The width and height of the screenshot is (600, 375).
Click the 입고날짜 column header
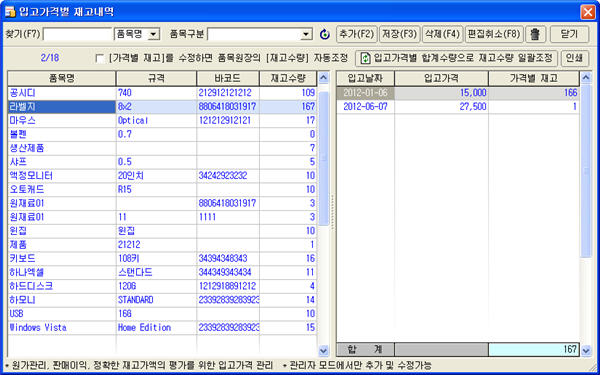tap(365, 78)
